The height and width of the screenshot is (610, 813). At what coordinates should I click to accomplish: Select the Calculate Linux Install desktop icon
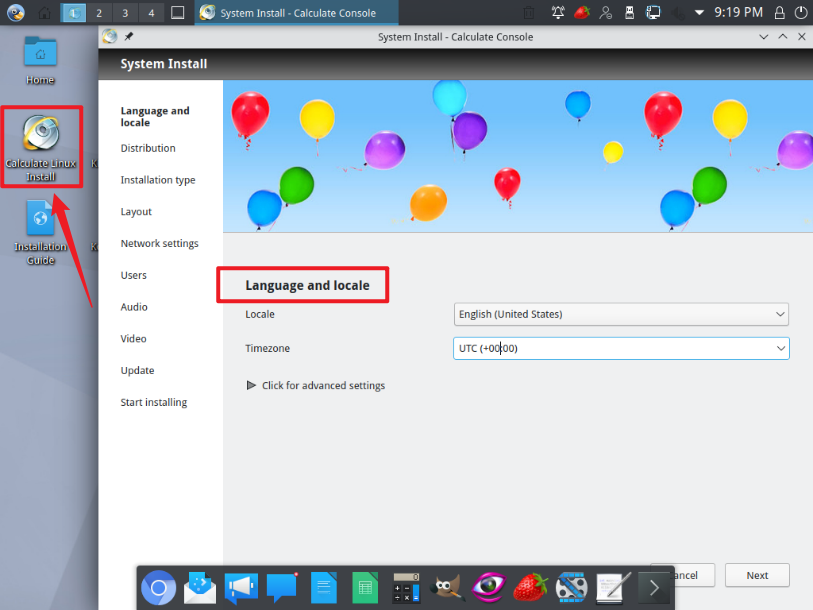pyautogui.click(x=40, y=148)
